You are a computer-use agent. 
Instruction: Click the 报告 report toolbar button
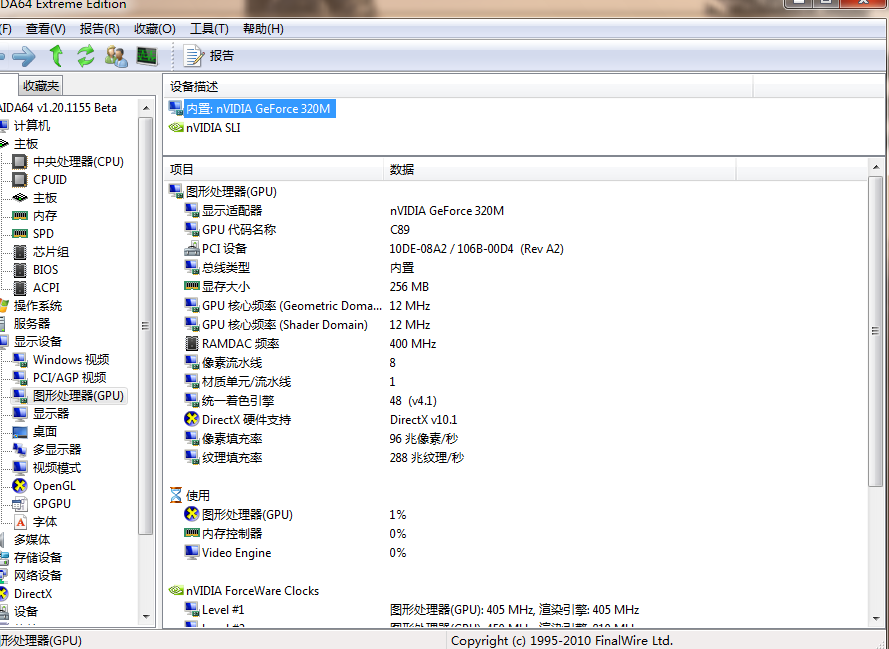209,56
